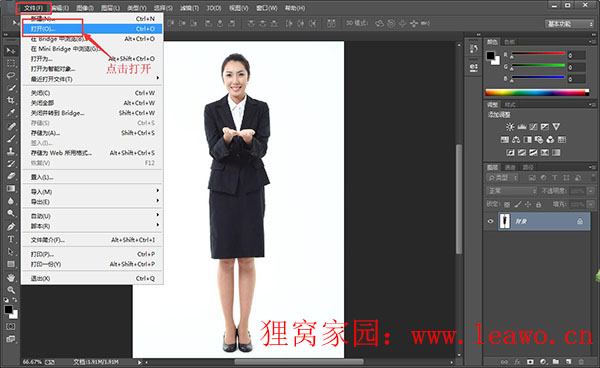This screenshot has width=600, height=368.
Task: Select the Move tool
Action: coord(11,50)
